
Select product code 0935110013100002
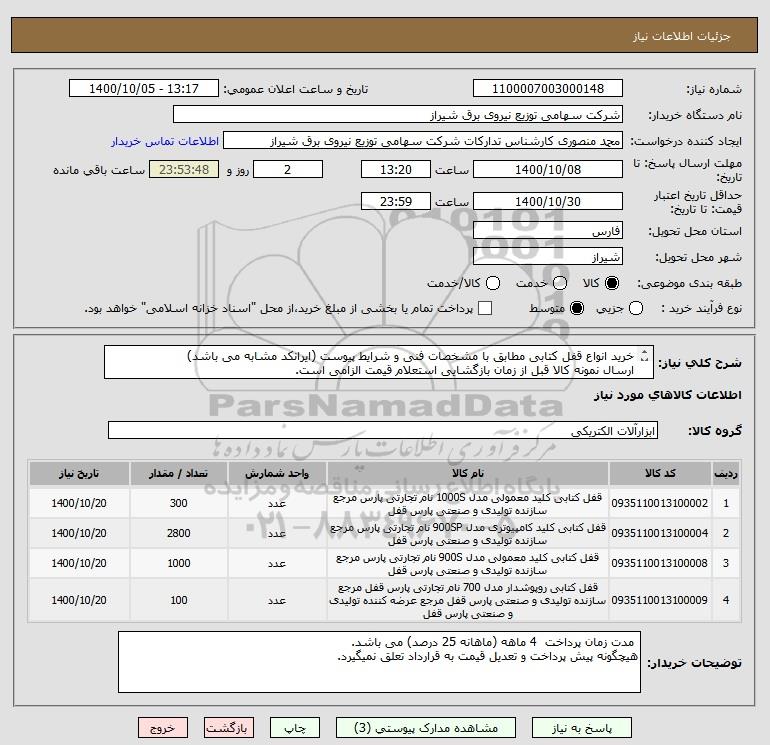coord(660,504)
